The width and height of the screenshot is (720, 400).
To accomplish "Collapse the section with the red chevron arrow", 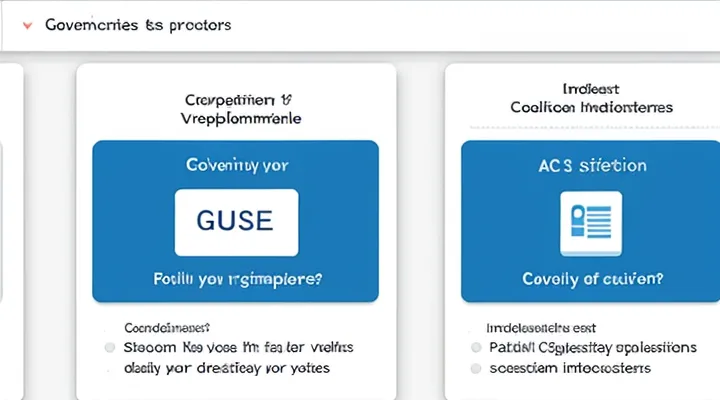I will (x=25, y=25).
